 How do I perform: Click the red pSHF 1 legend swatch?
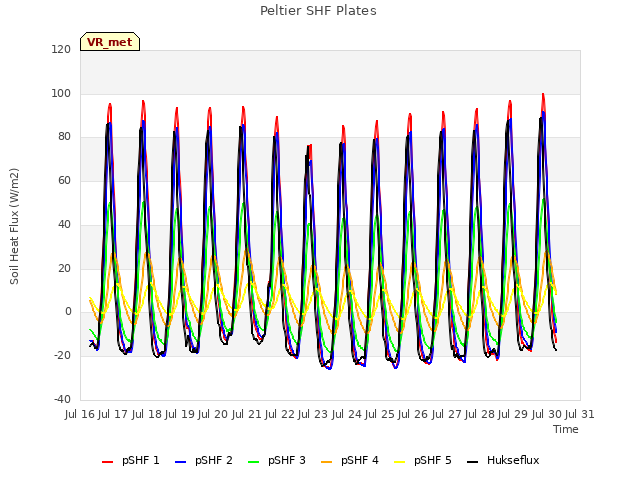tap(107, 462)
